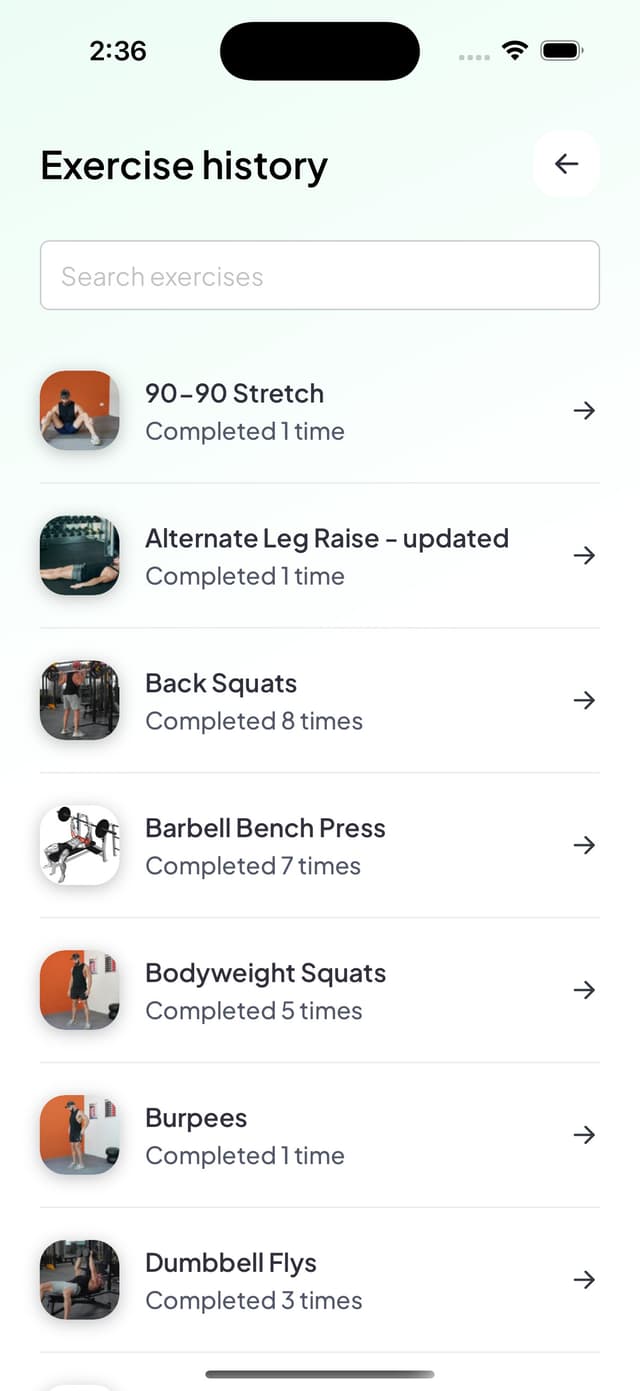Tap the 90-90 Stretch thumbnail image

(79, 410)
